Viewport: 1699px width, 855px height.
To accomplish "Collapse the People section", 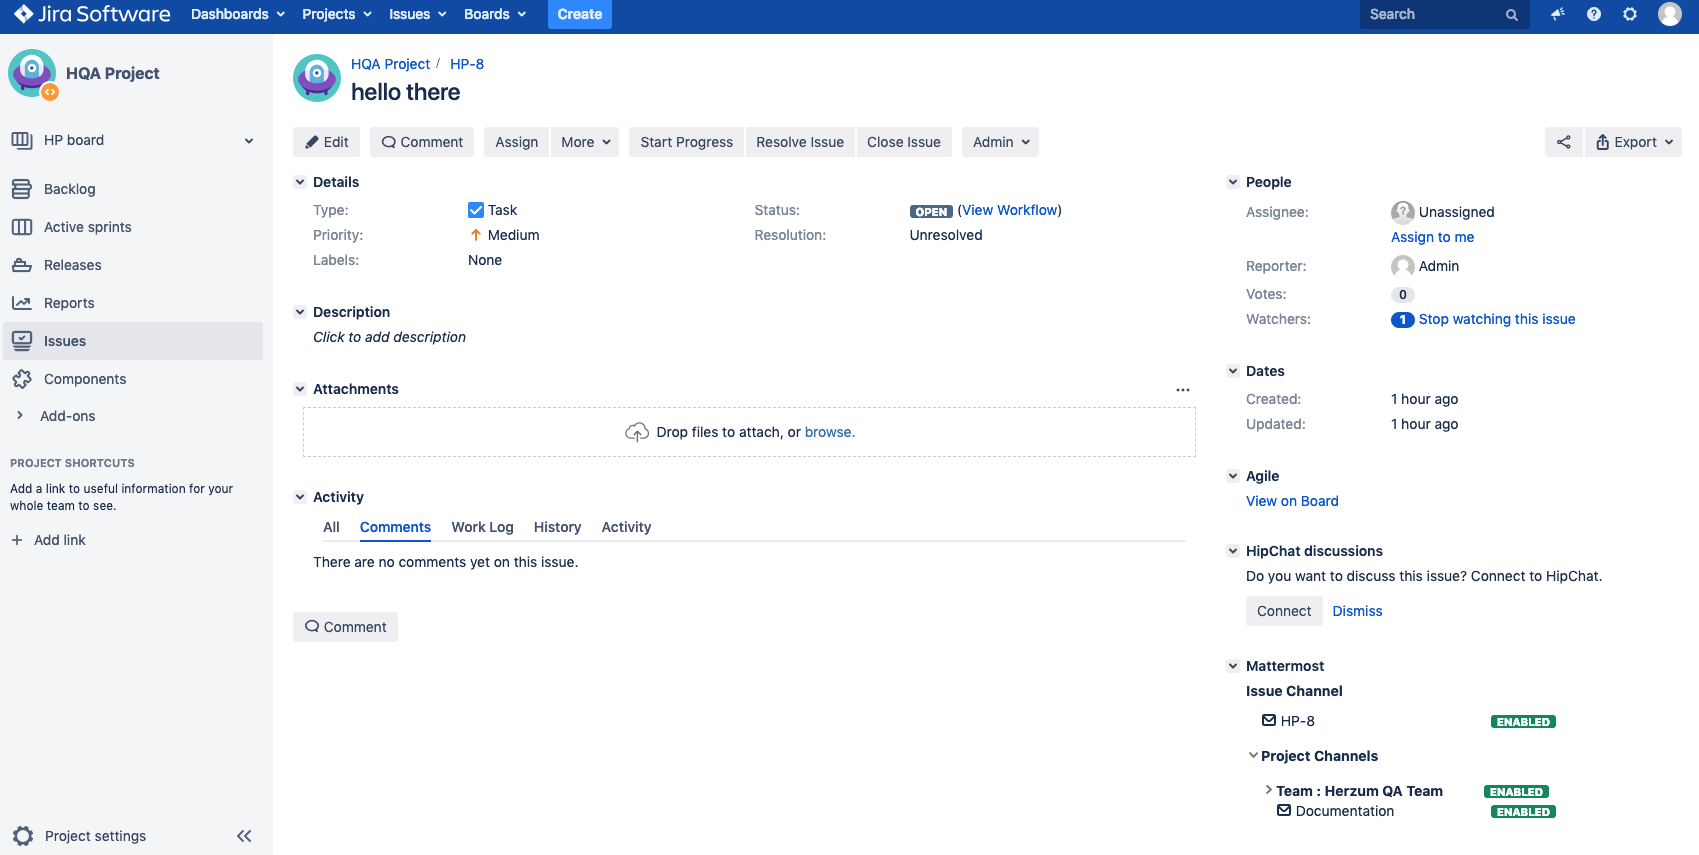I will click(1233, 182).
